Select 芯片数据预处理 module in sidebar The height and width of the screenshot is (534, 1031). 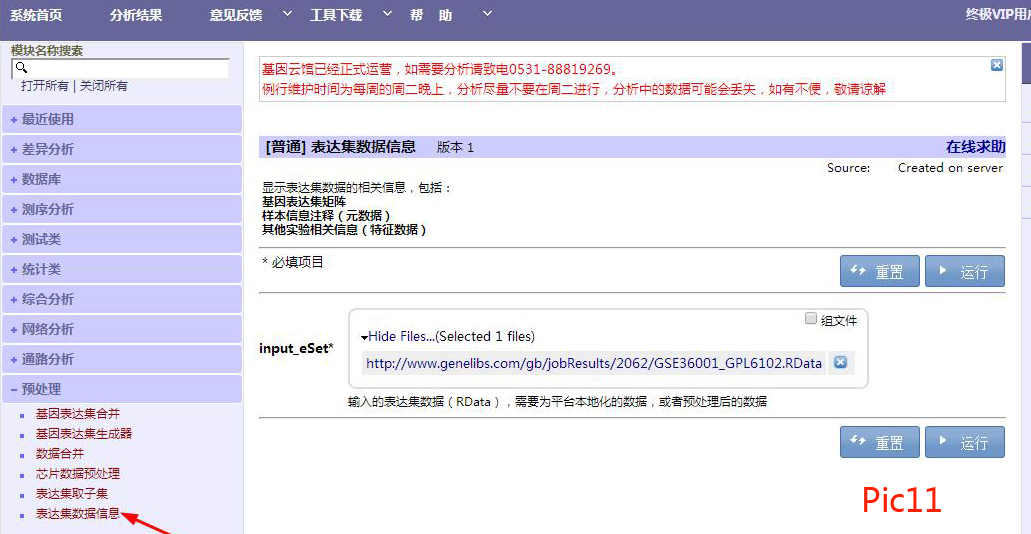click(x=78, y=474)
